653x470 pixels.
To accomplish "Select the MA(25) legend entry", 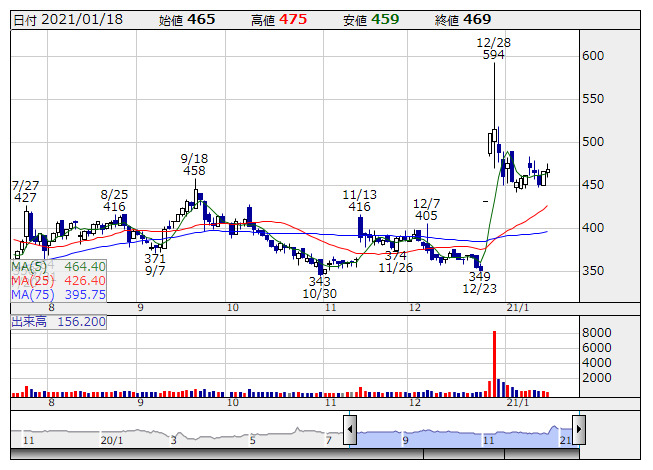I will [58, 281].
